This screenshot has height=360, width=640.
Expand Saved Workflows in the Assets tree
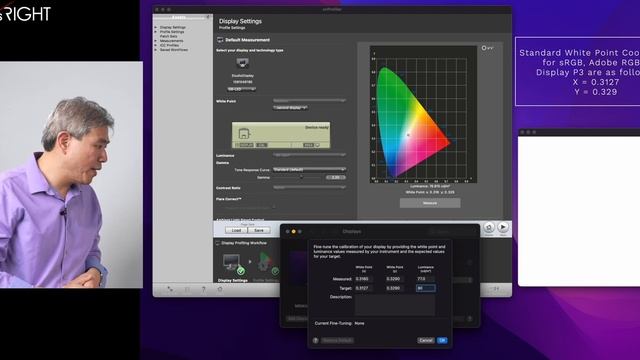[156, 50]
